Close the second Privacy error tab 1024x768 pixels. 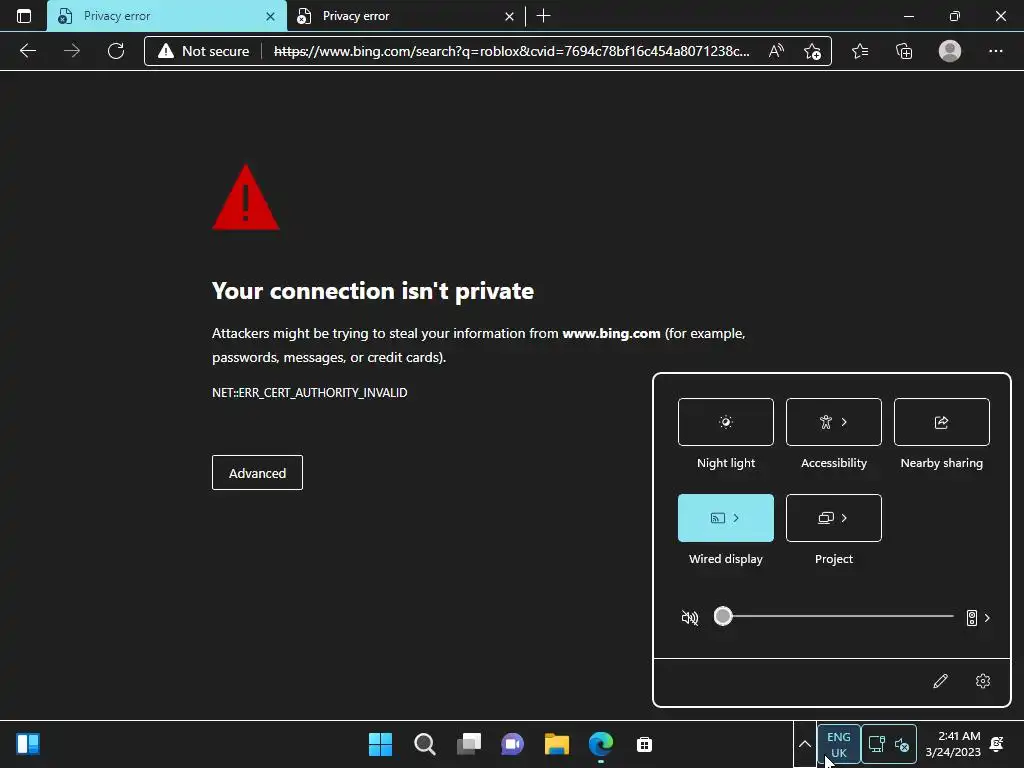pyautogui.click(x=509, y=16)
